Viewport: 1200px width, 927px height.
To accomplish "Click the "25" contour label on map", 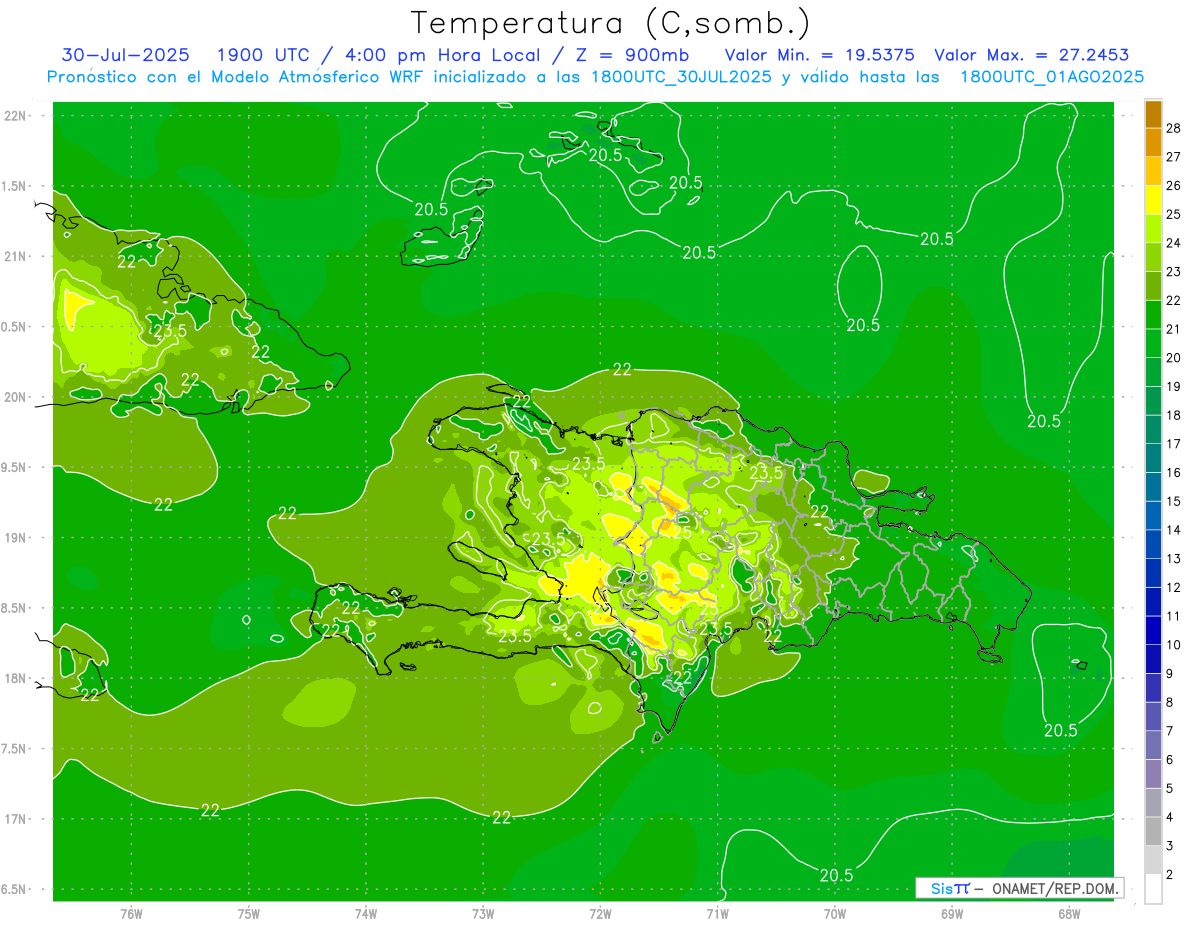I will [x=683, y=532].
